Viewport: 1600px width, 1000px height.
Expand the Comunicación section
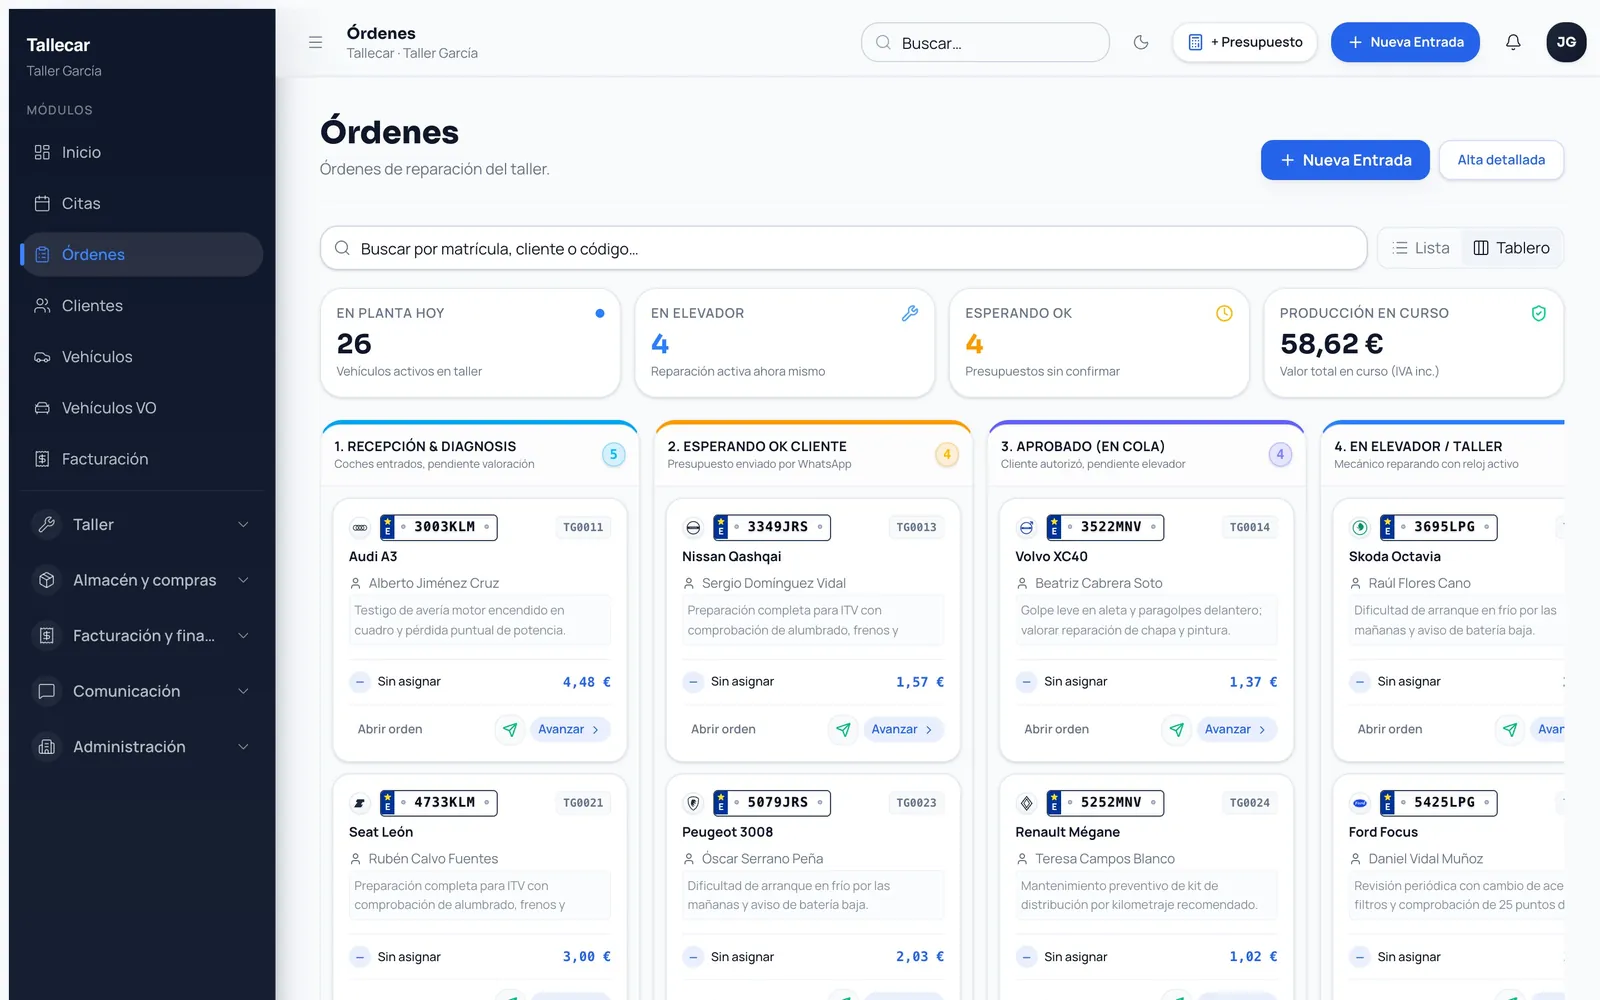click(142, 691)
